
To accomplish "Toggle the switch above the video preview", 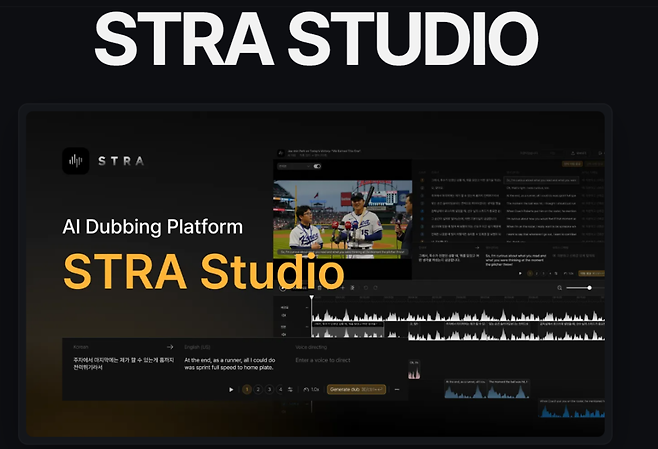I will tap(317, 166).
